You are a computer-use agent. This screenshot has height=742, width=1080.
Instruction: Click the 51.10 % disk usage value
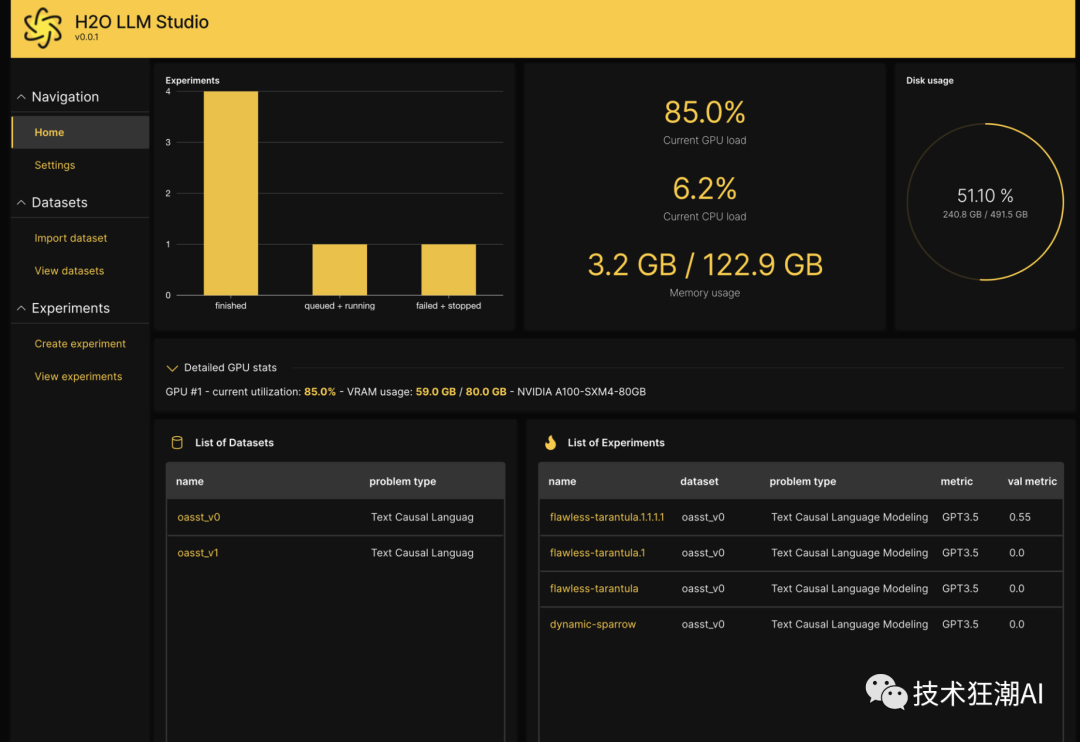(x=985, y=196)
